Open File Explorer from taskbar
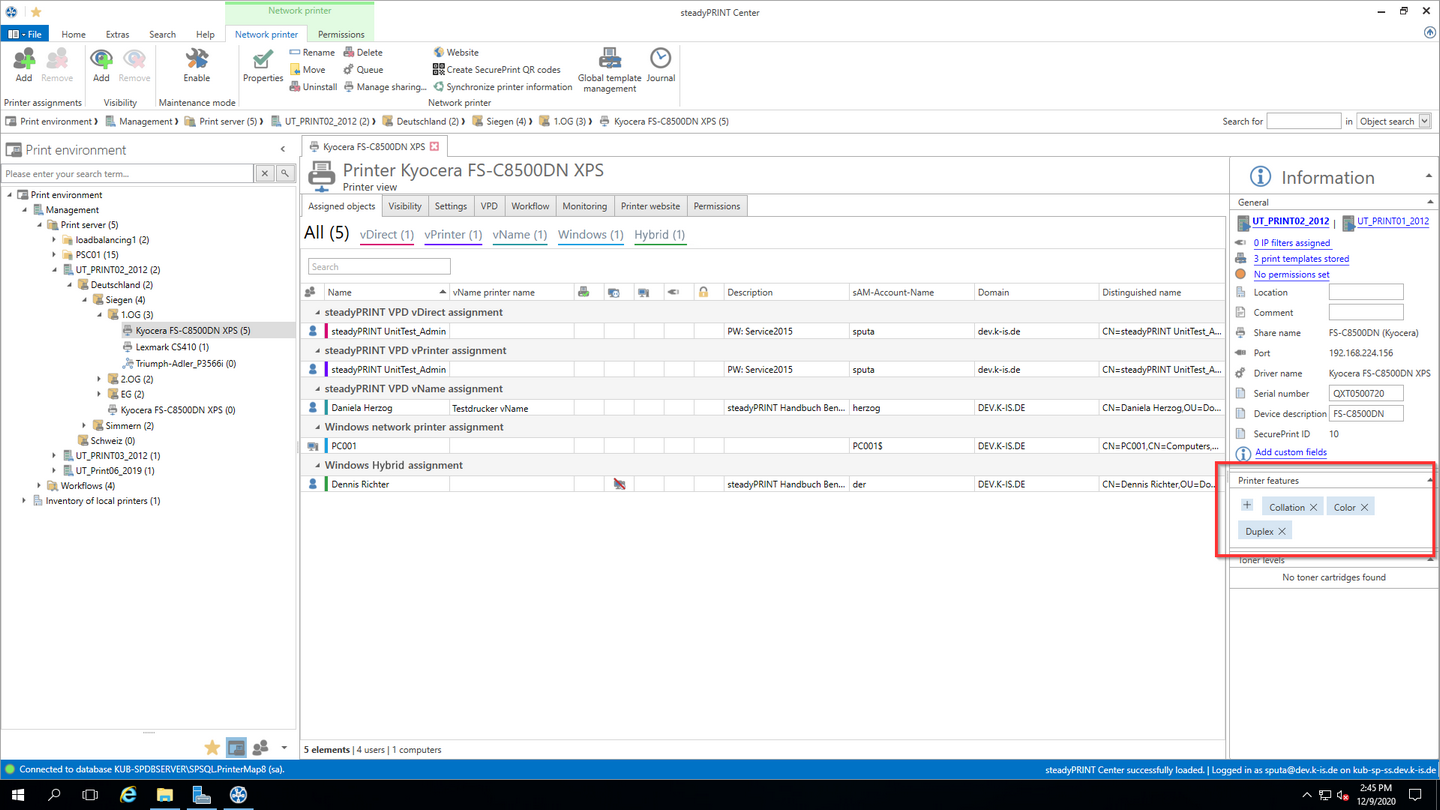Viewport: 1440px width, 810px height. [164, 795]
